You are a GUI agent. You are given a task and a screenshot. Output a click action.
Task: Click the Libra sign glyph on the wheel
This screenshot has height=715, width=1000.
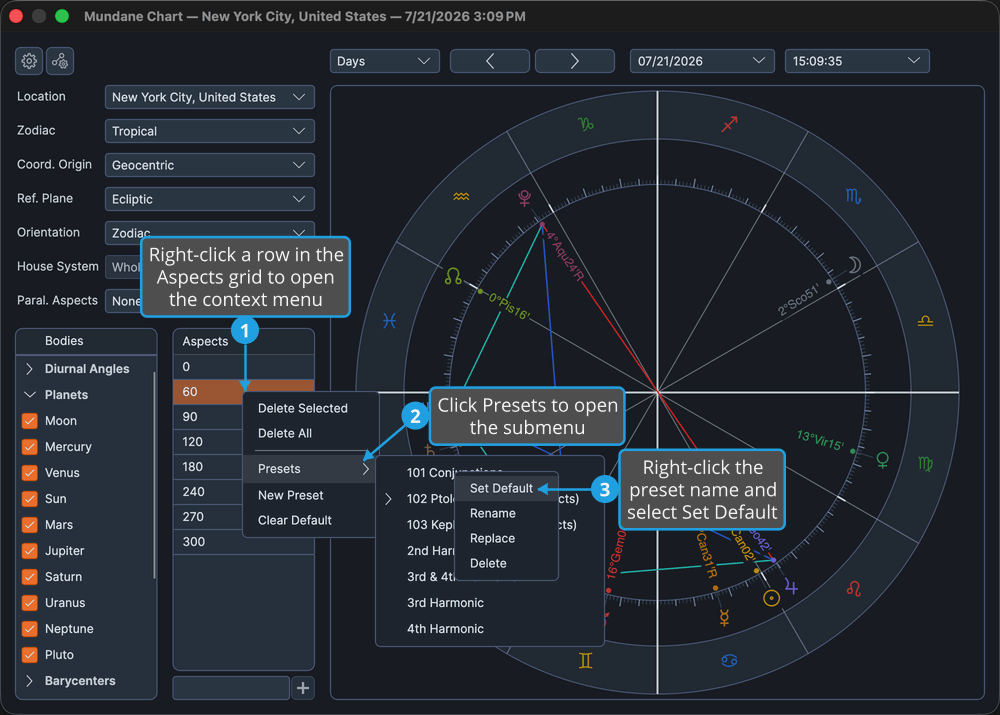(925, 321)
